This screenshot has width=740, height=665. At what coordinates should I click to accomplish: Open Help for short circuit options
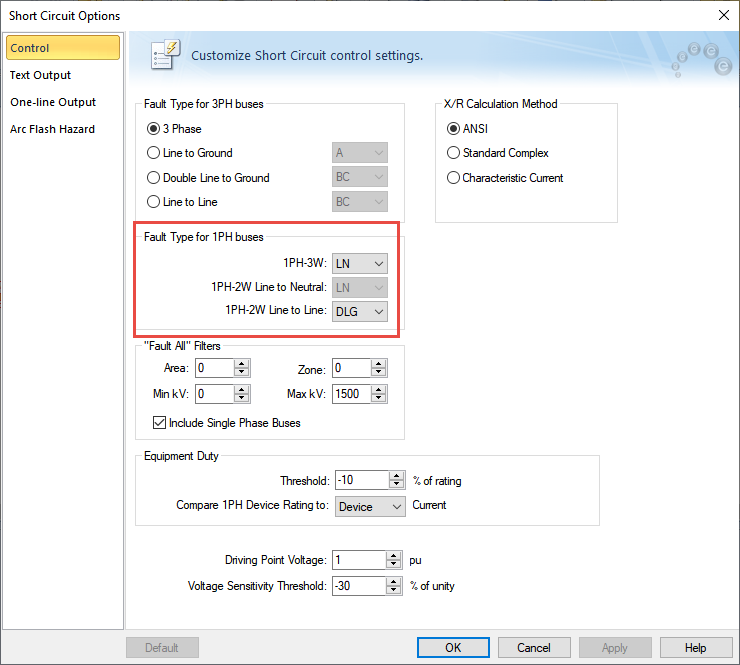(695, 648)
